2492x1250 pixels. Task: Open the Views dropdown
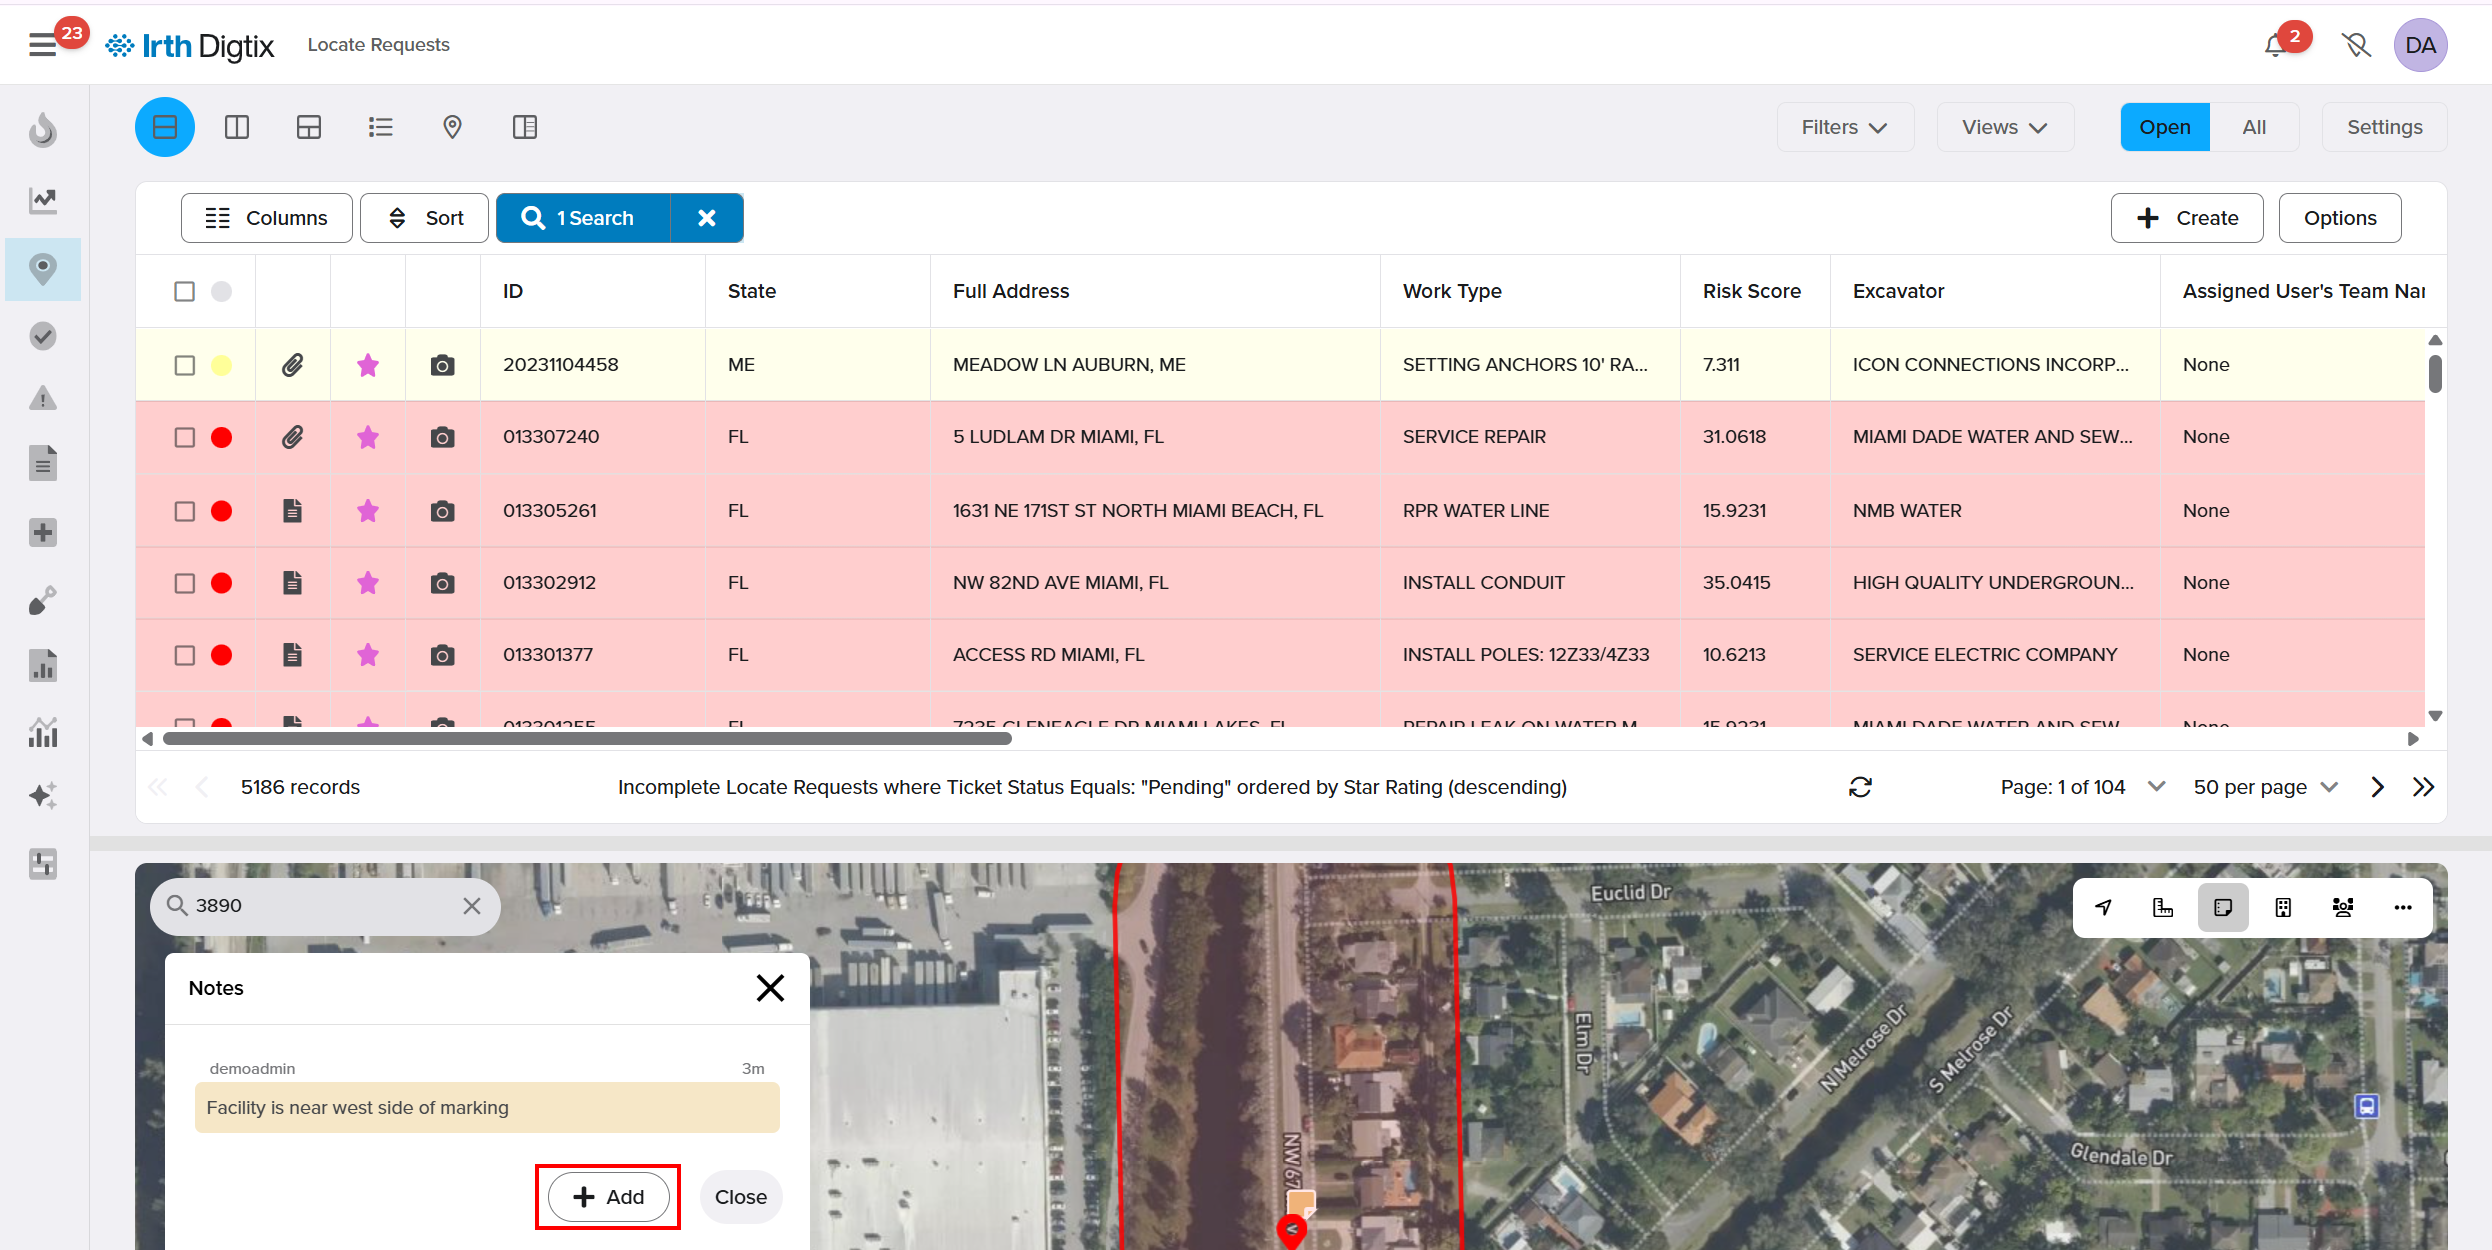pyautogui.click(x=2004, y=127)
